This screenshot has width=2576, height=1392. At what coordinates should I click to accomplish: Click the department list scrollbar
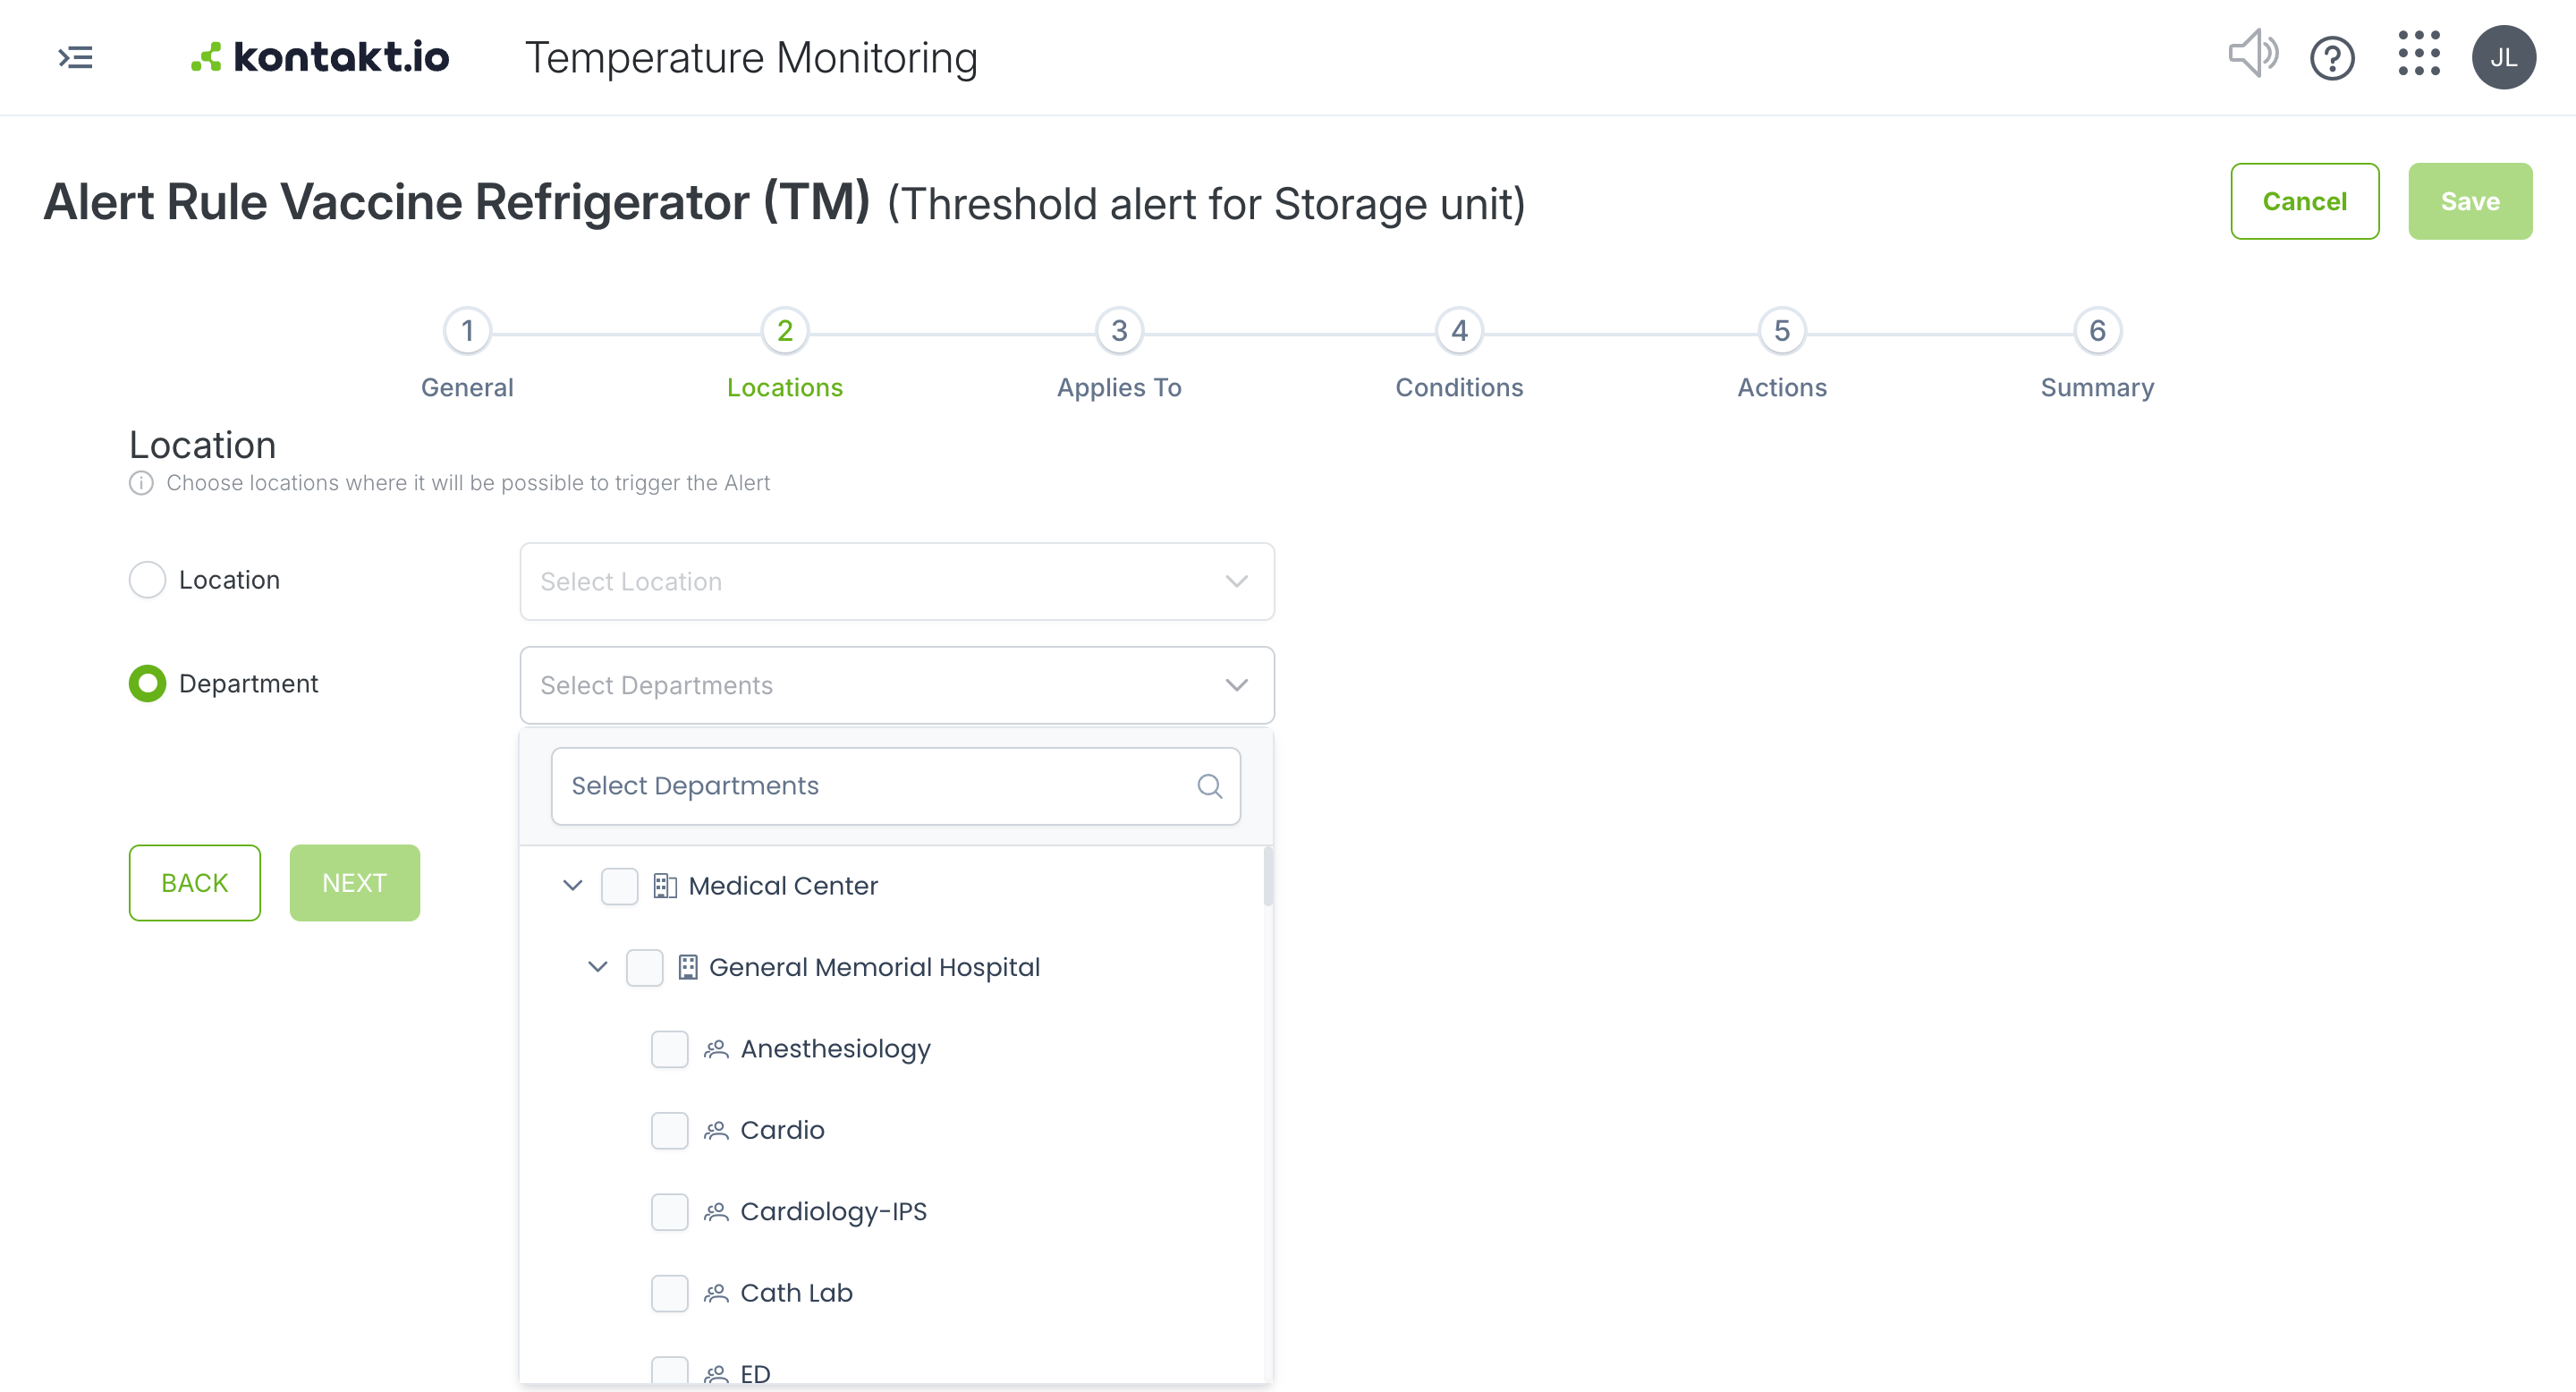(1268, 876)
